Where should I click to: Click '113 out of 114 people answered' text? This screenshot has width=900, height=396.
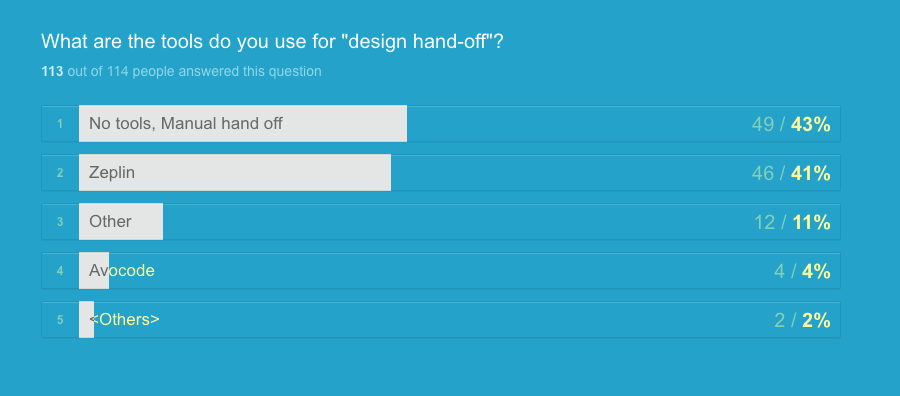(x=181, y=72)
